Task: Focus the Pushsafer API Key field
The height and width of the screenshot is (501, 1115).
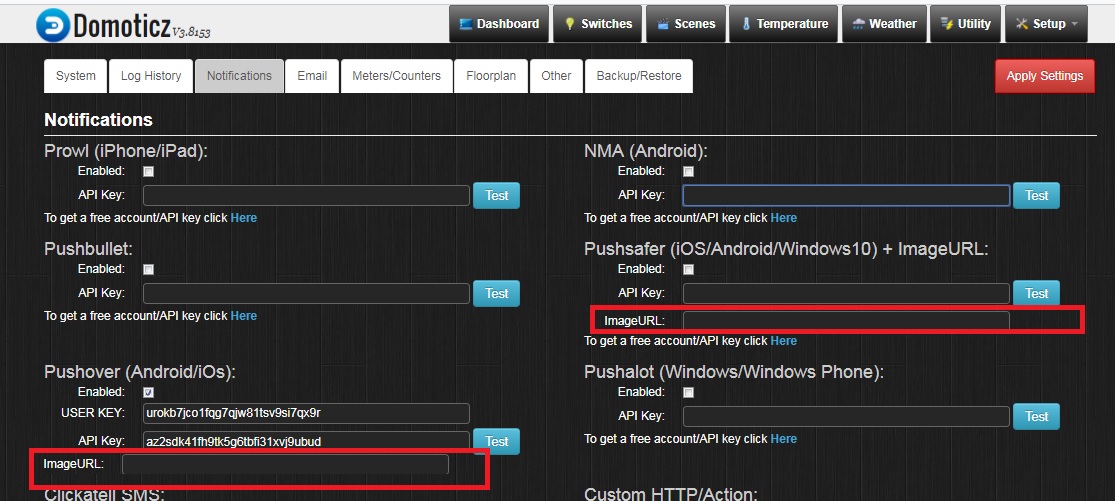Action: (846, 293)
